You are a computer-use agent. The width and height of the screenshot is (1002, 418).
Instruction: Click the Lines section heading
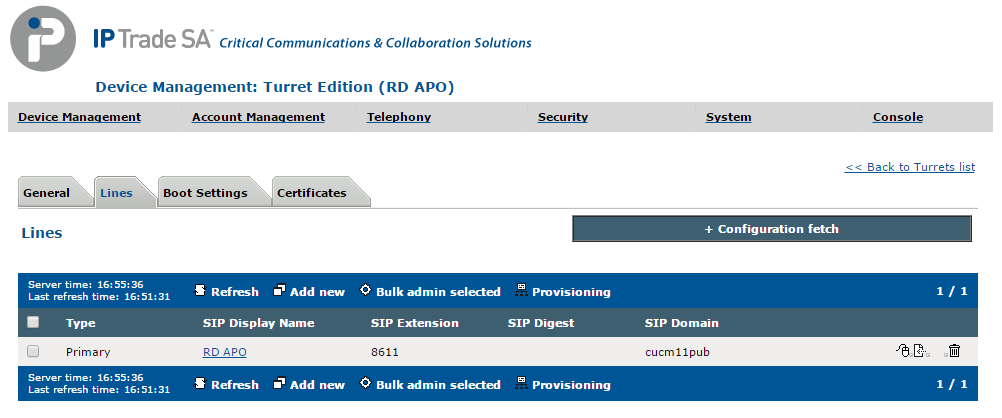click(42, 233)
